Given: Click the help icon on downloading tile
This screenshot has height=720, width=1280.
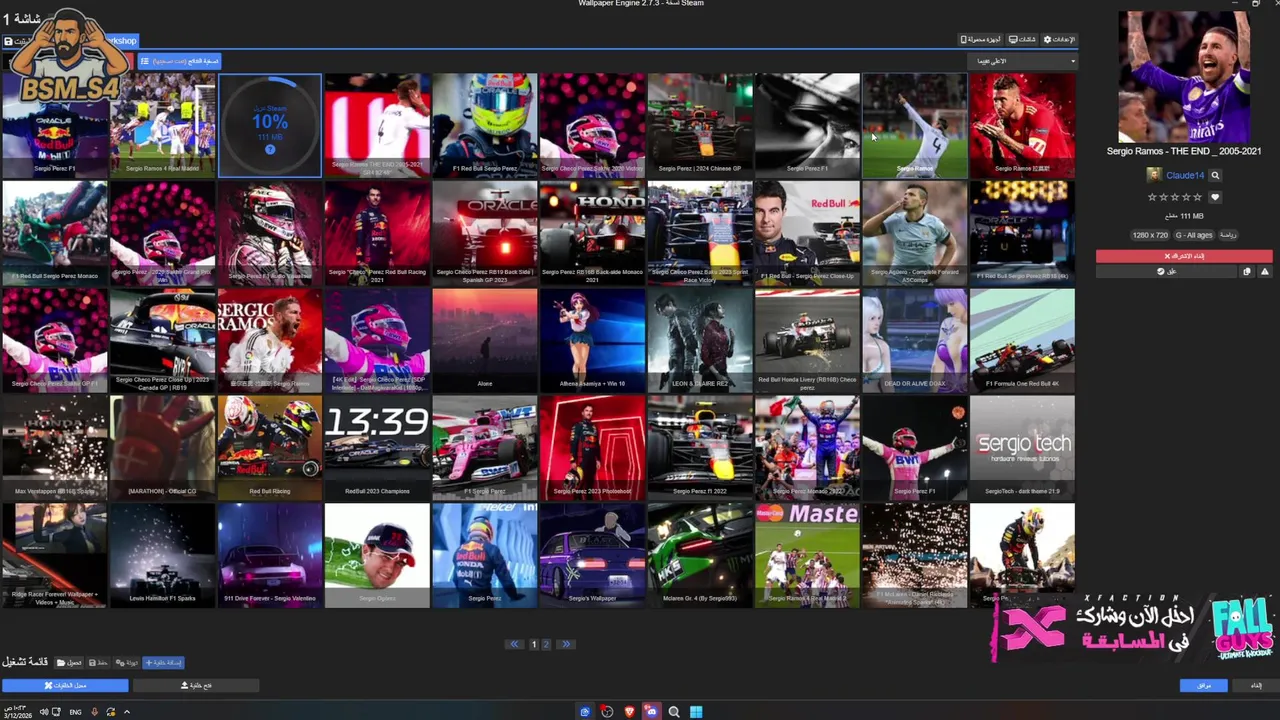Looking at the screenshot, I should pos(269,149).
